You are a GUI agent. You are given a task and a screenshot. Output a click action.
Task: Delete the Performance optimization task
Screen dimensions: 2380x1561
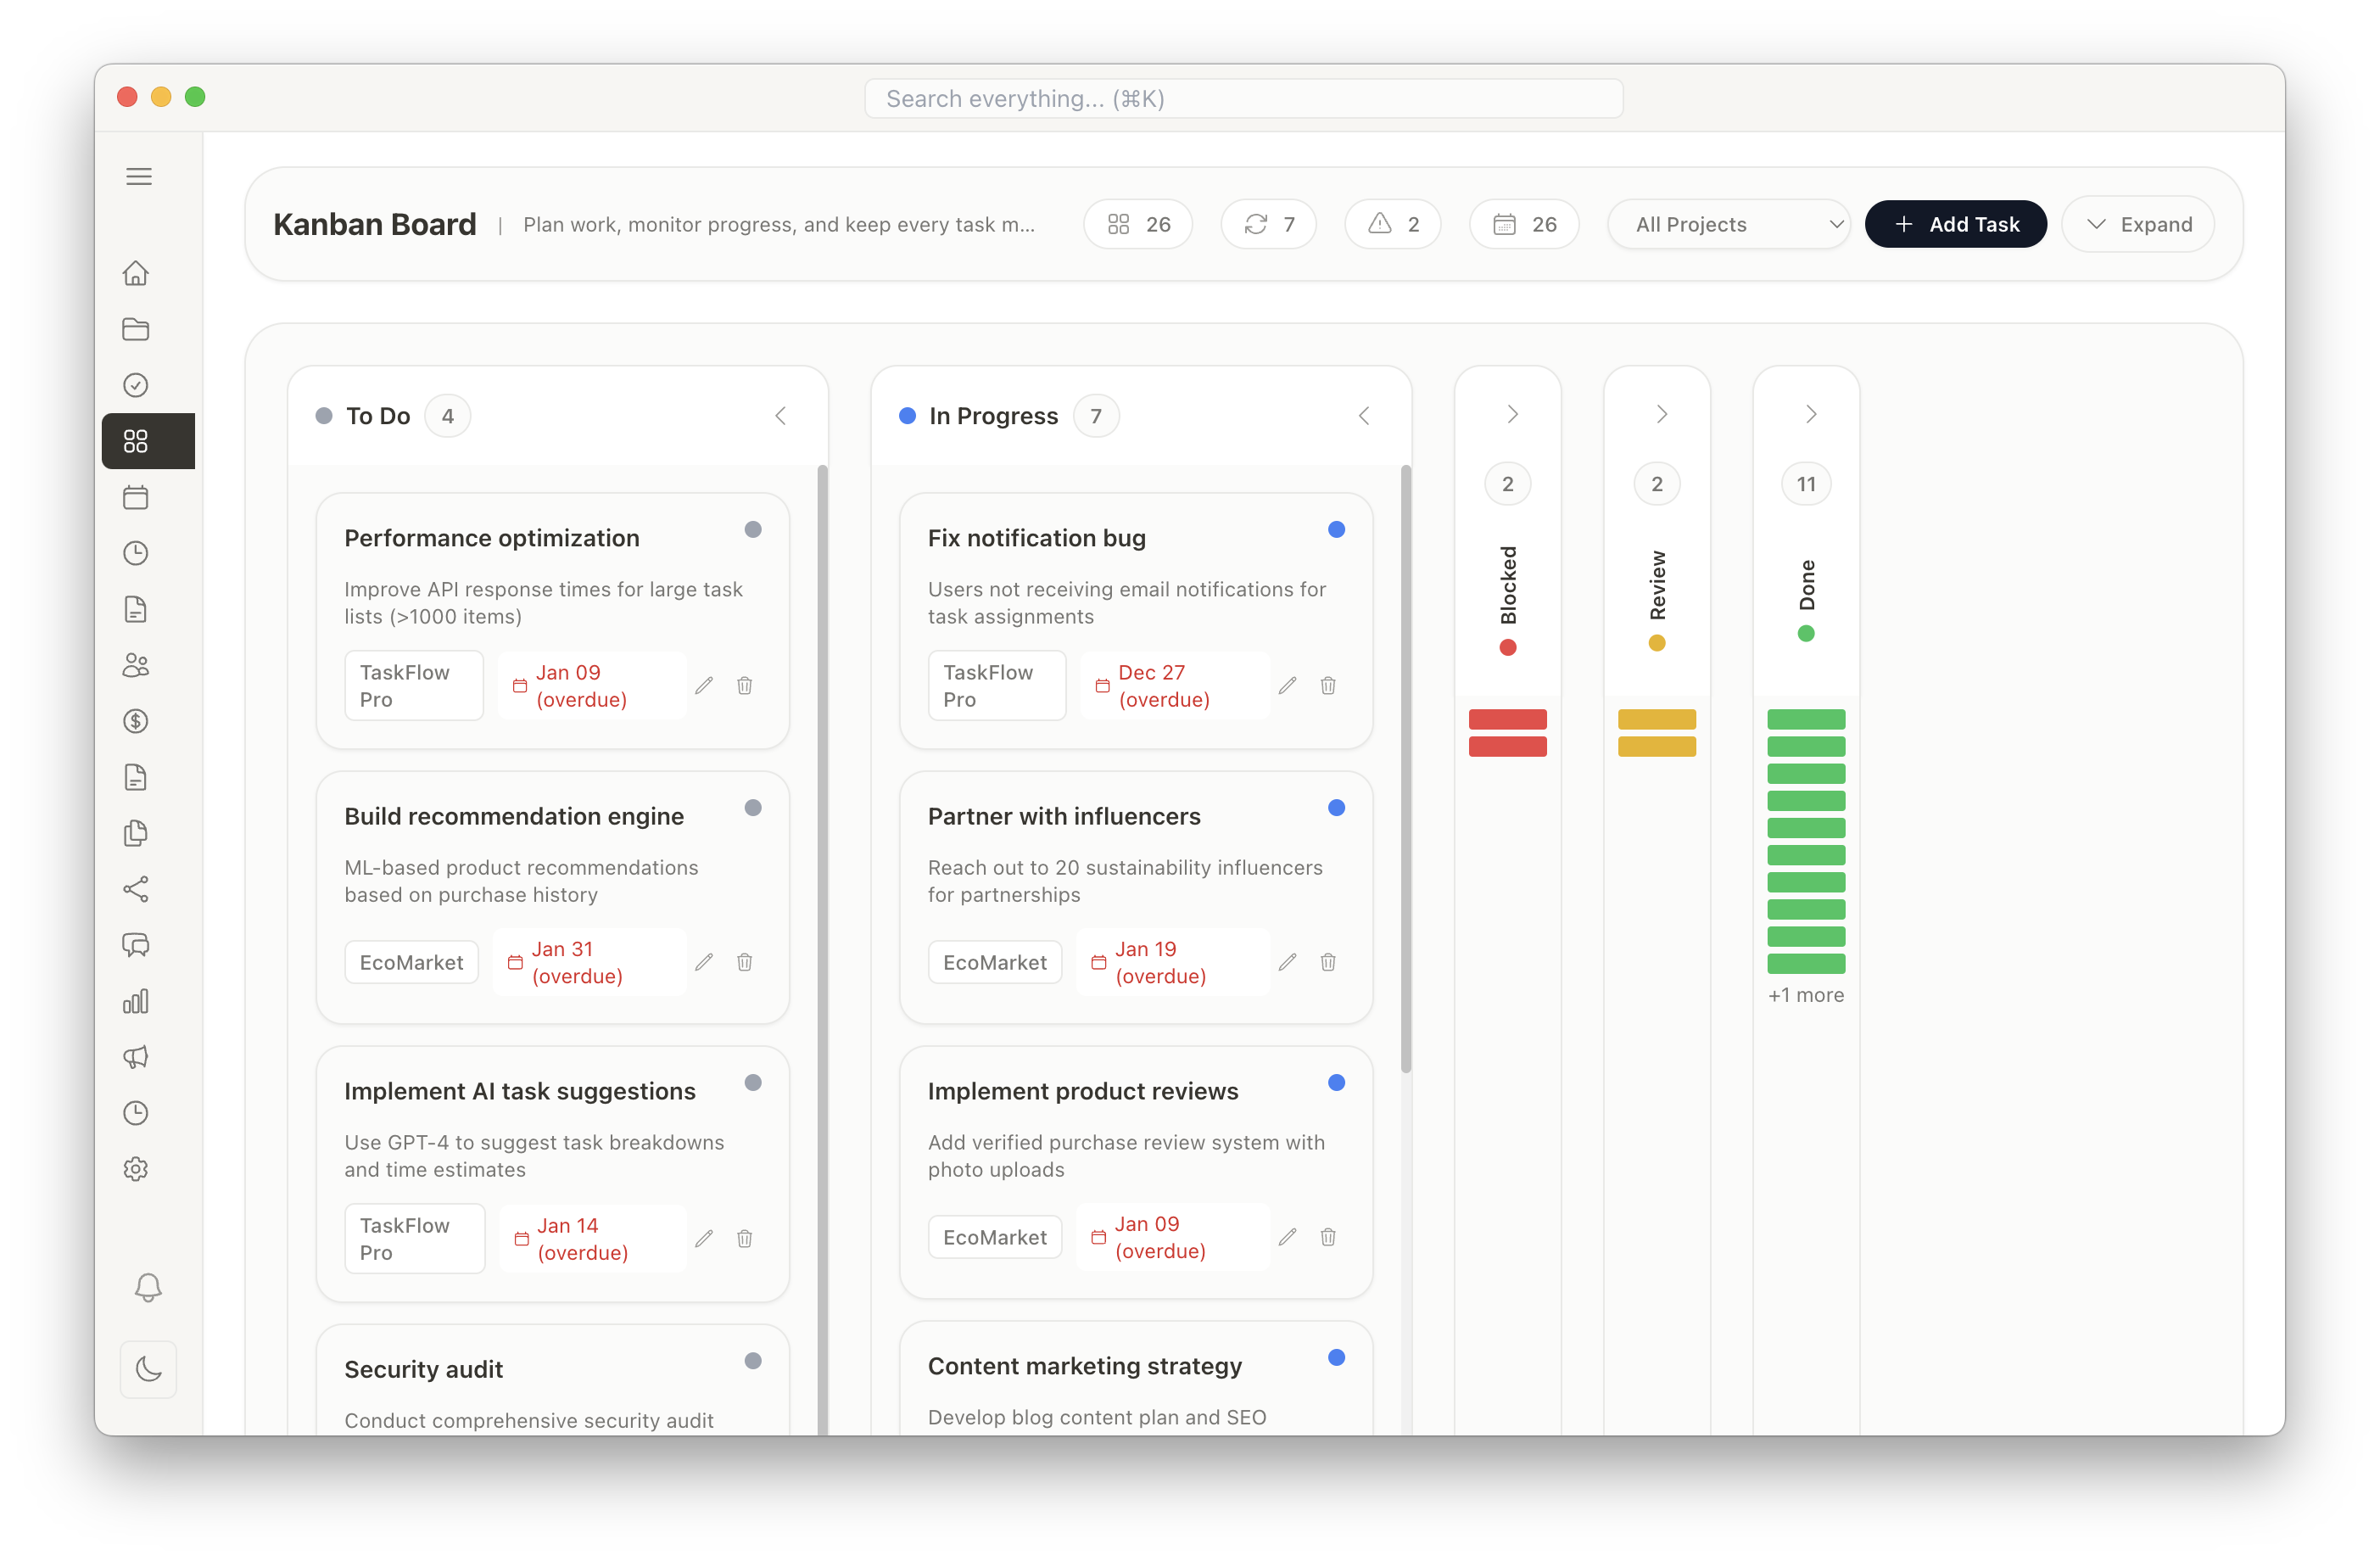pyautogui.click(x=745, y=685)
